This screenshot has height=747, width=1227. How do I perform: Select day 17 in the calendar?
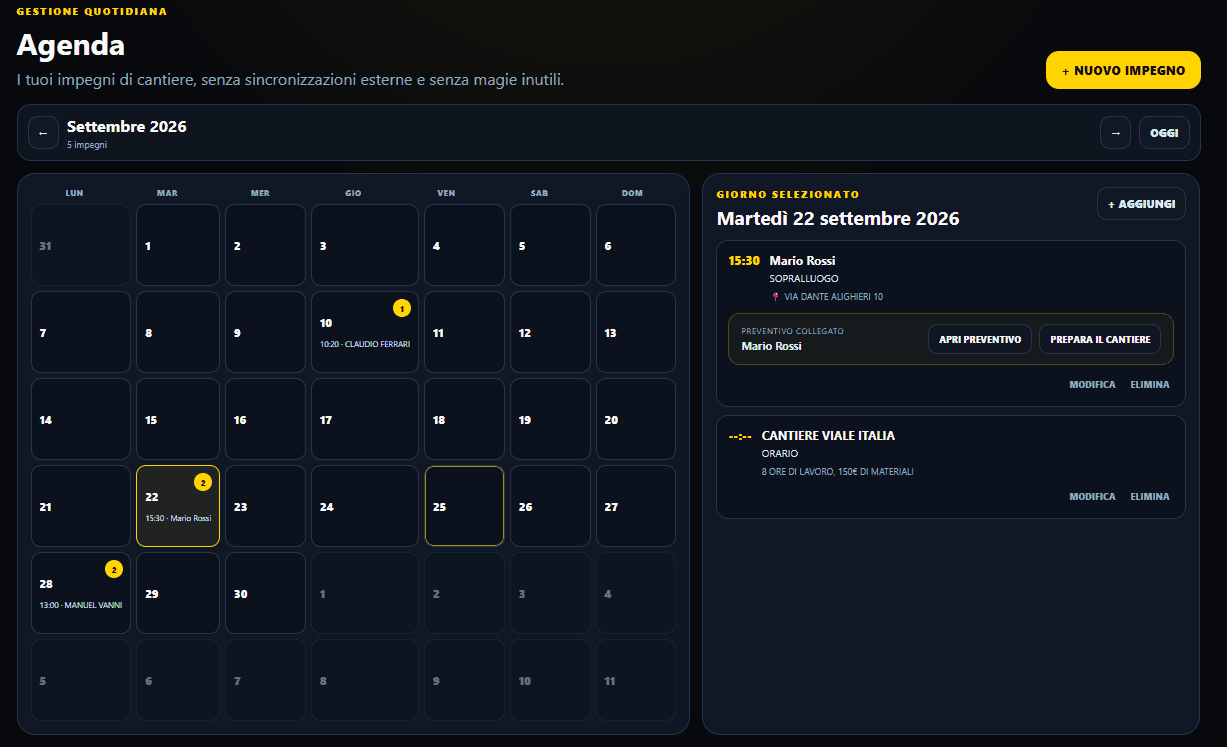pos(365,419)
